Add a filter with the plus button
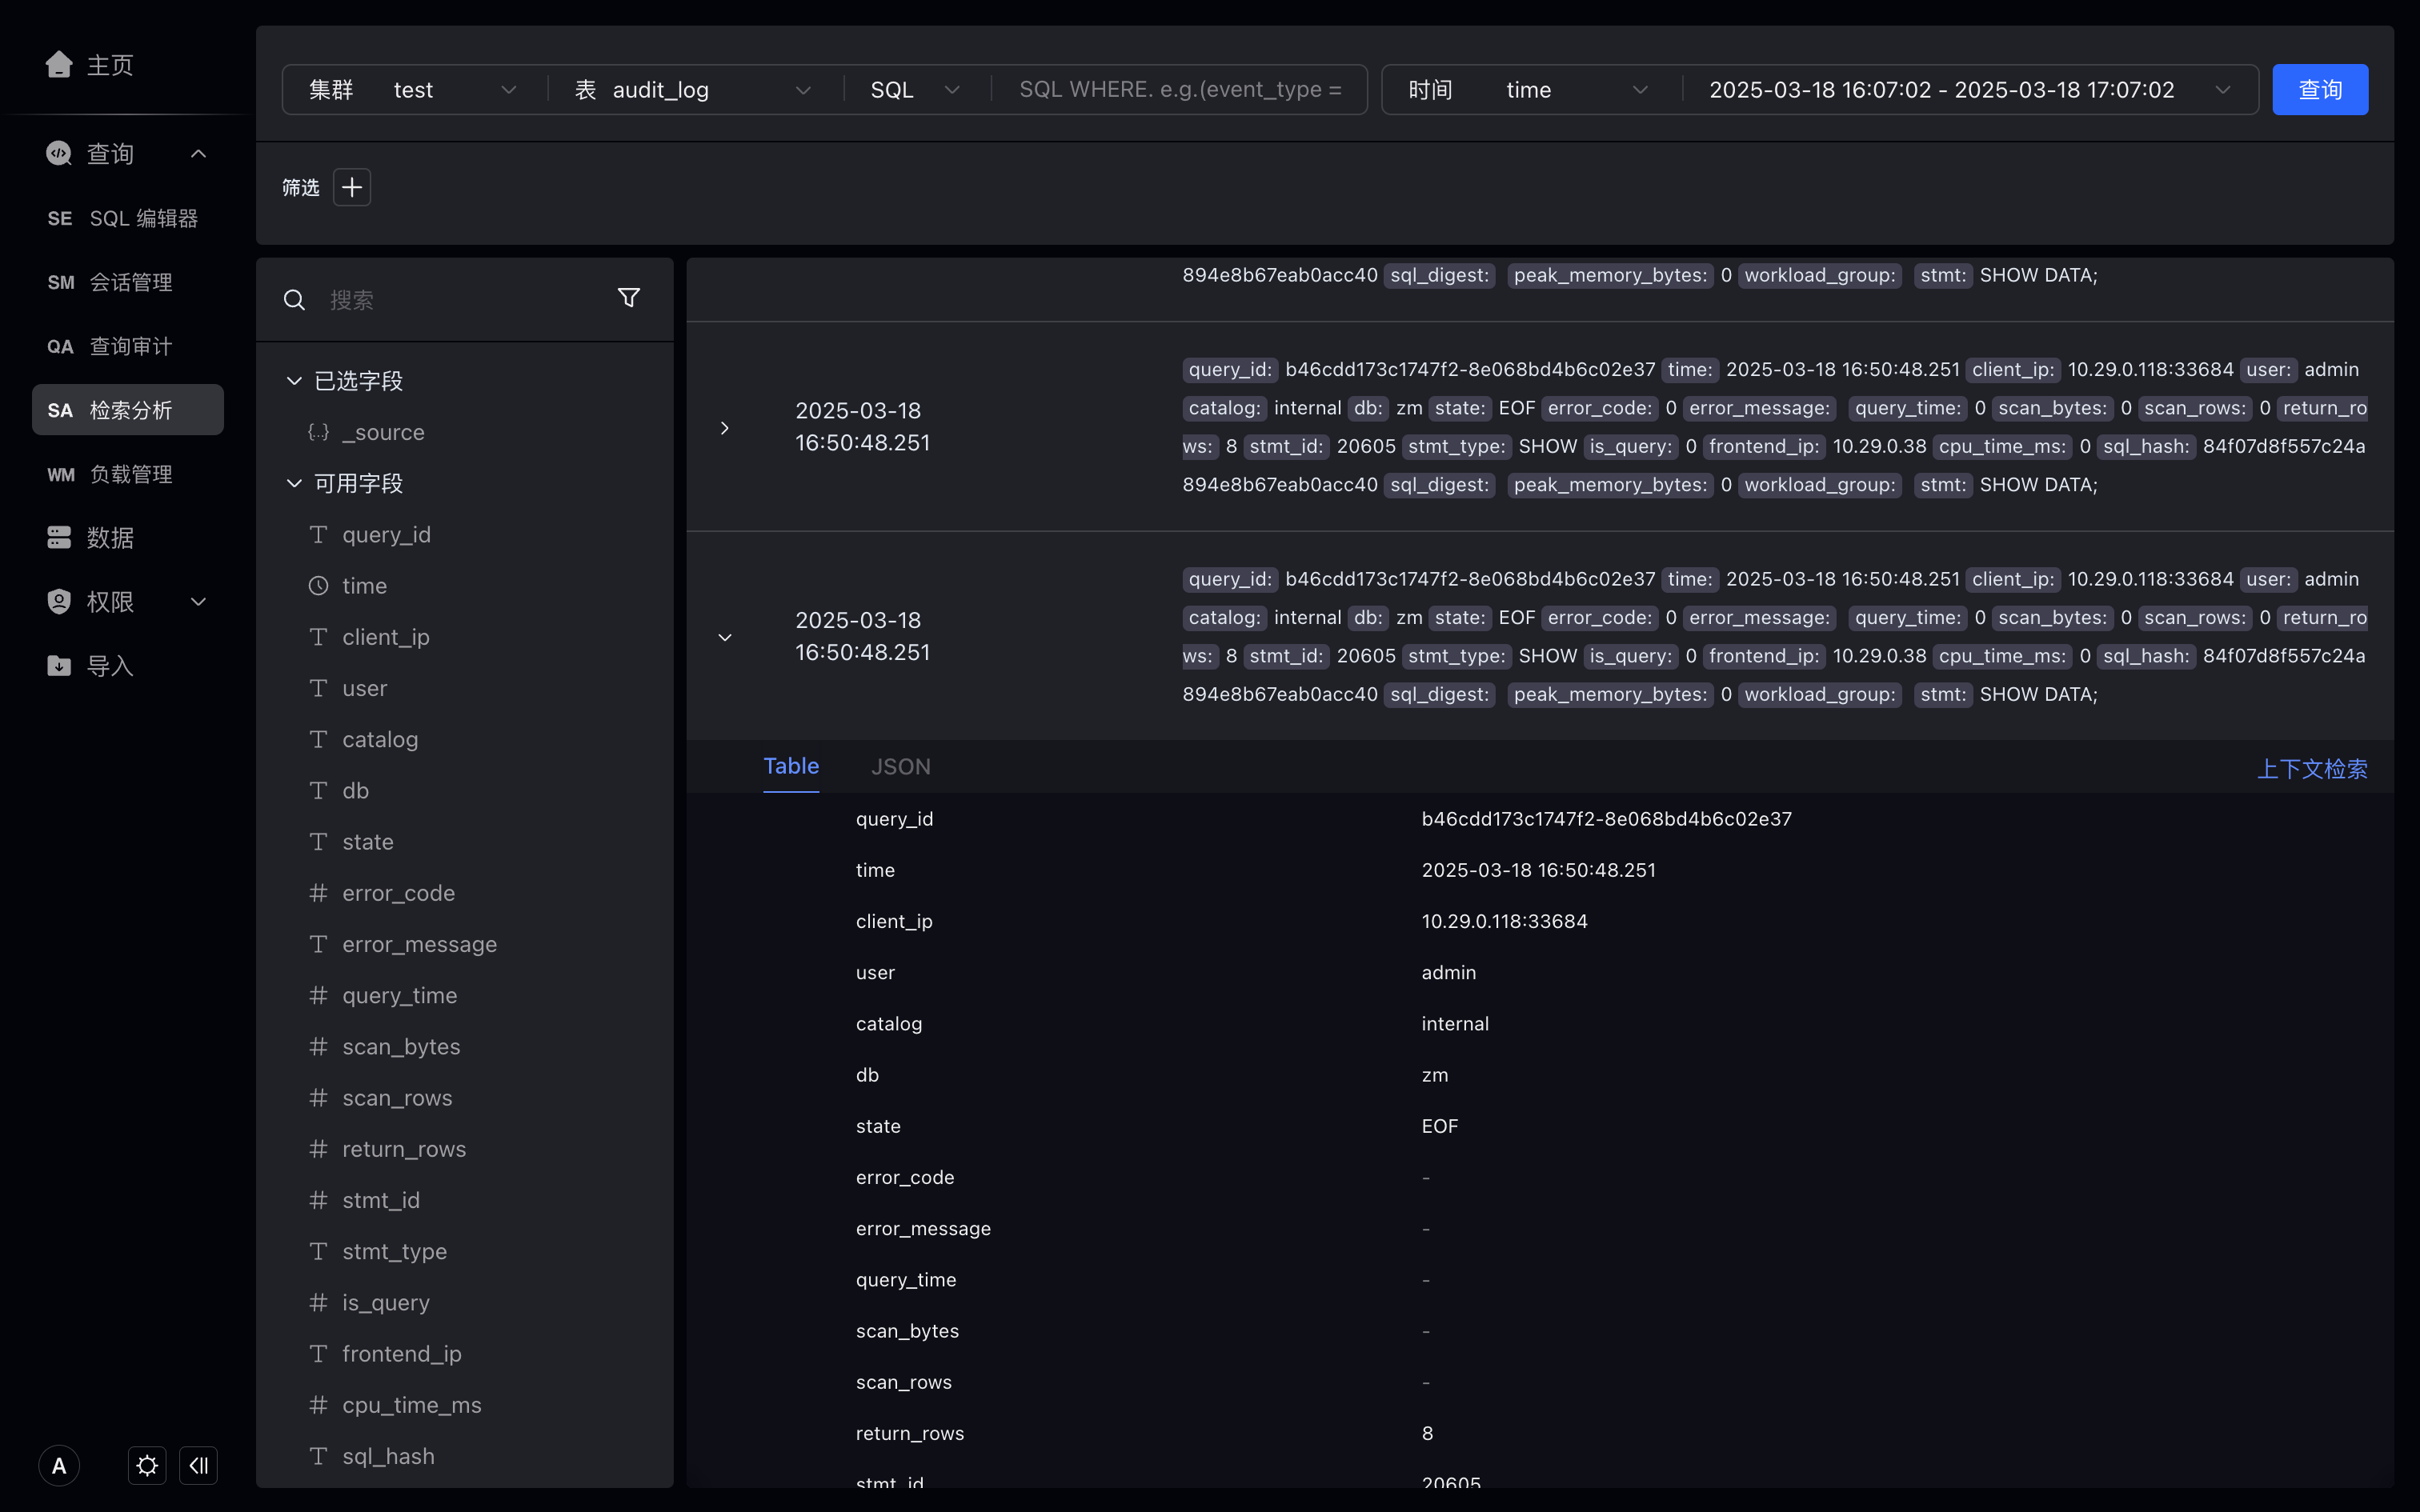The height and width of the screenshot is (1512, 2420). pos(352,187)
